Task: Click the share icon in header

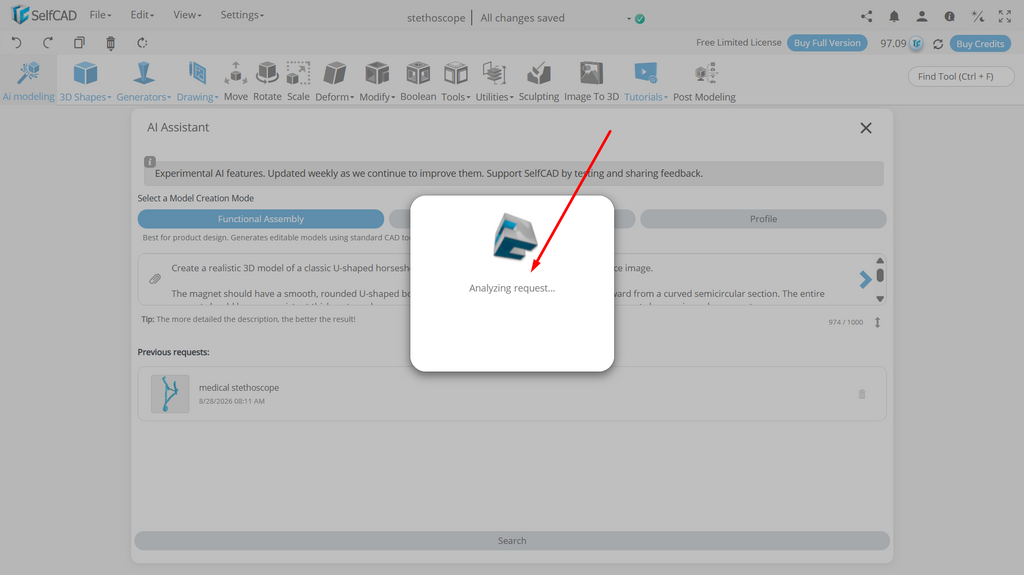Action: 866,17
